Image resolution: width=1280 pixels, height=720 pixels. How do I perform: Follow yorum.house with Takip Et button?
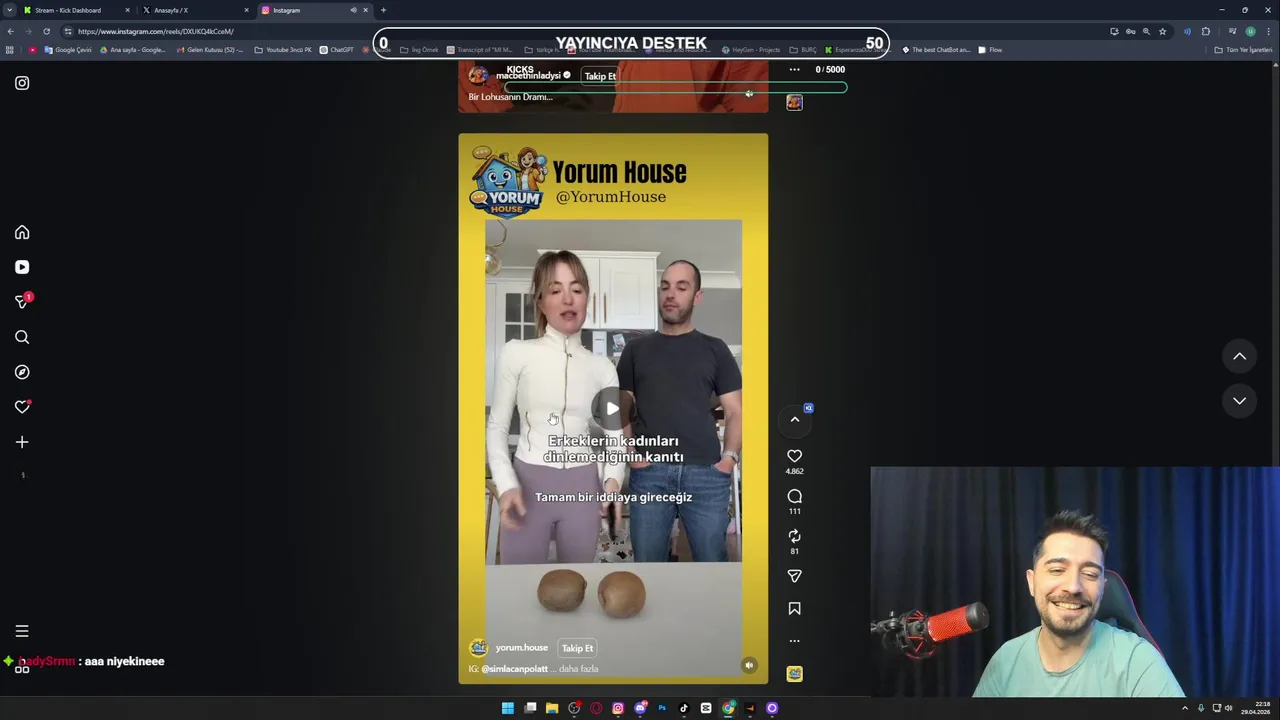(577, 648)
